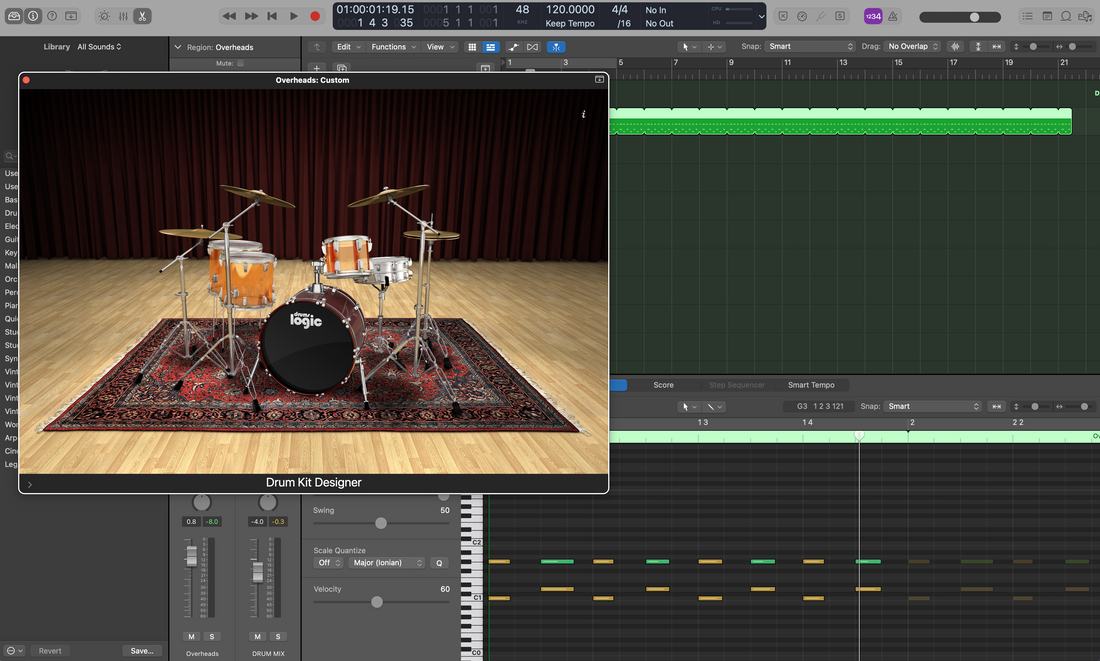Open the Loop Browser icon

pyautogui.click(x=1066, y=16)
